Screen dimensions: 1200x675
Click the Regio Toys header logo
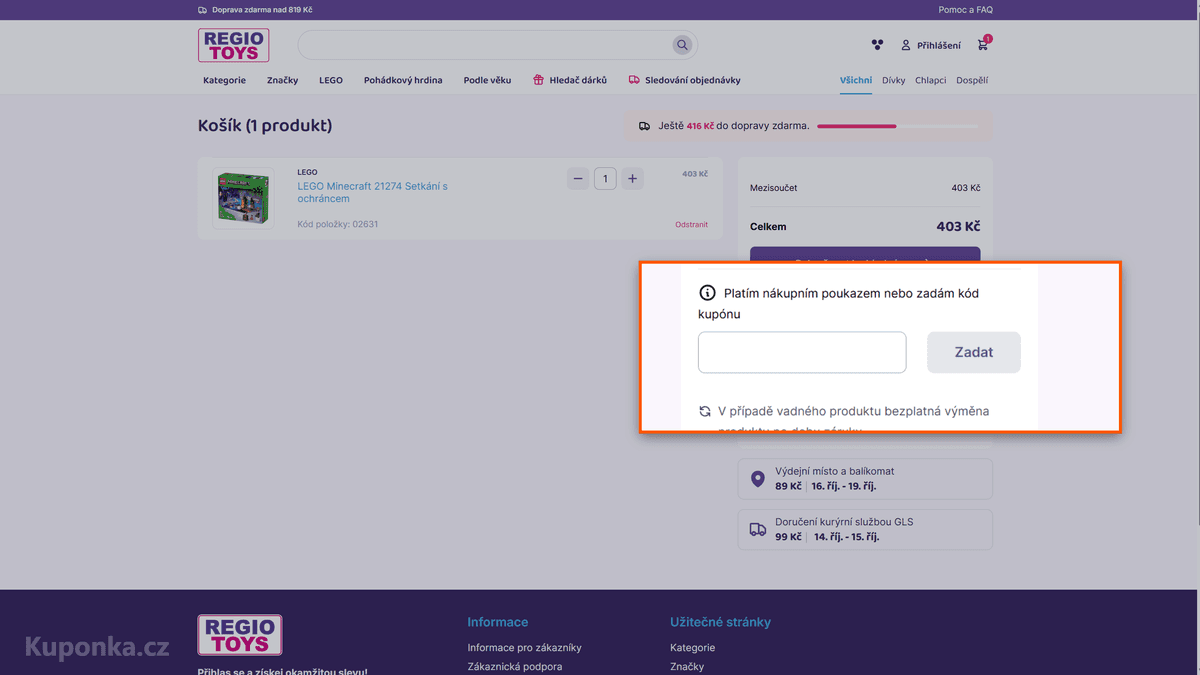click(x=233, y=45)
